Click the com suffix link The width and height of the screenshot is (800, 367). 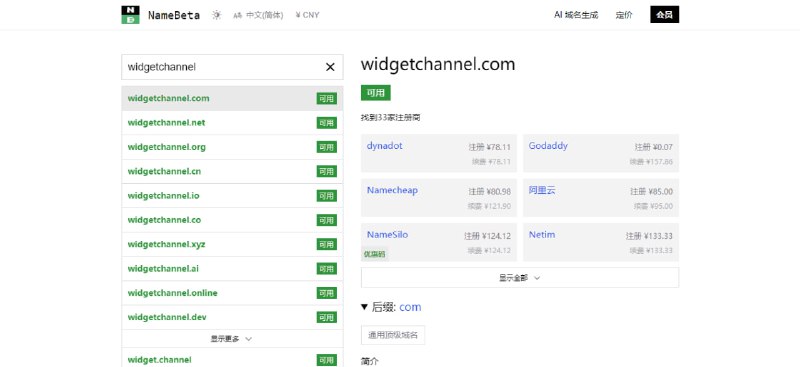coord(410,307)
